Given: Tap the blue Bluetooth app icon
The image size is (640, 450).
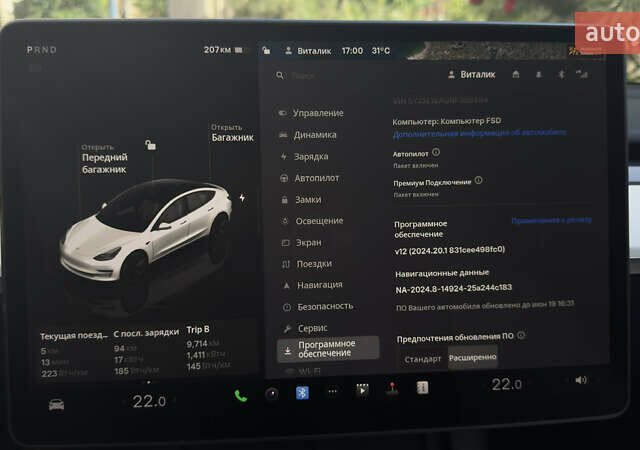Looking at the screenshot, I should 302,392.
